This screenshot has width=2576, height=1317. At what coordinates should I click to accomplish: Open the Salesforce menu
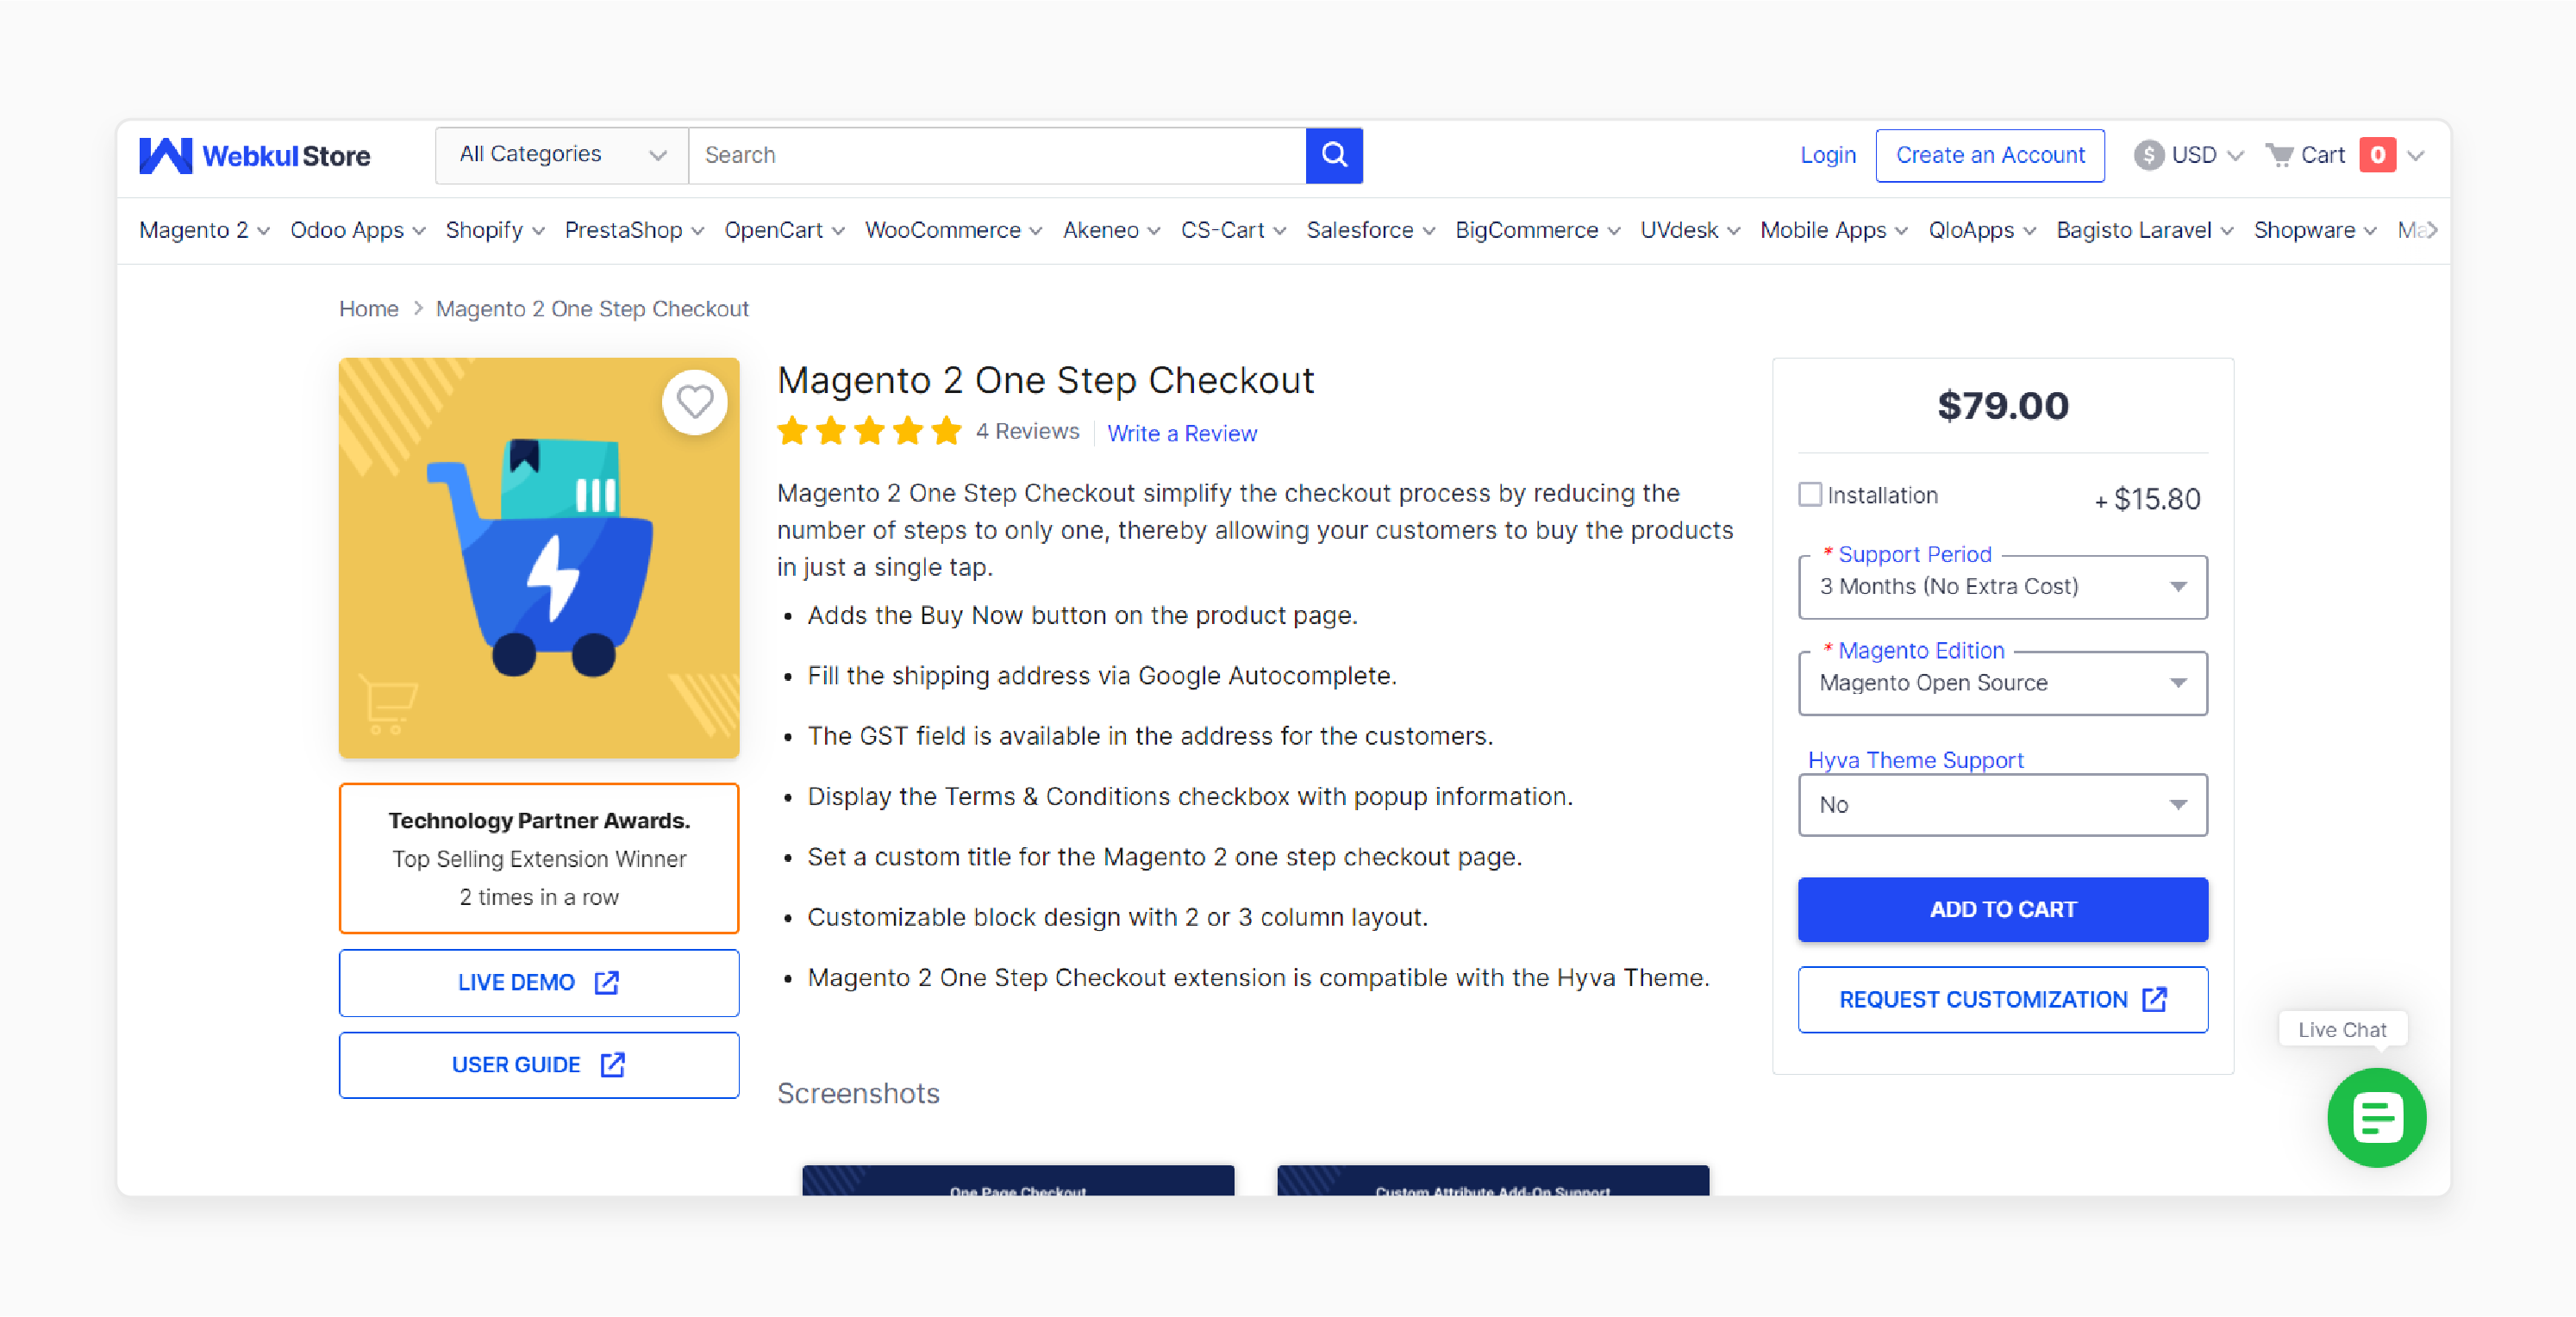(1371, 230)
